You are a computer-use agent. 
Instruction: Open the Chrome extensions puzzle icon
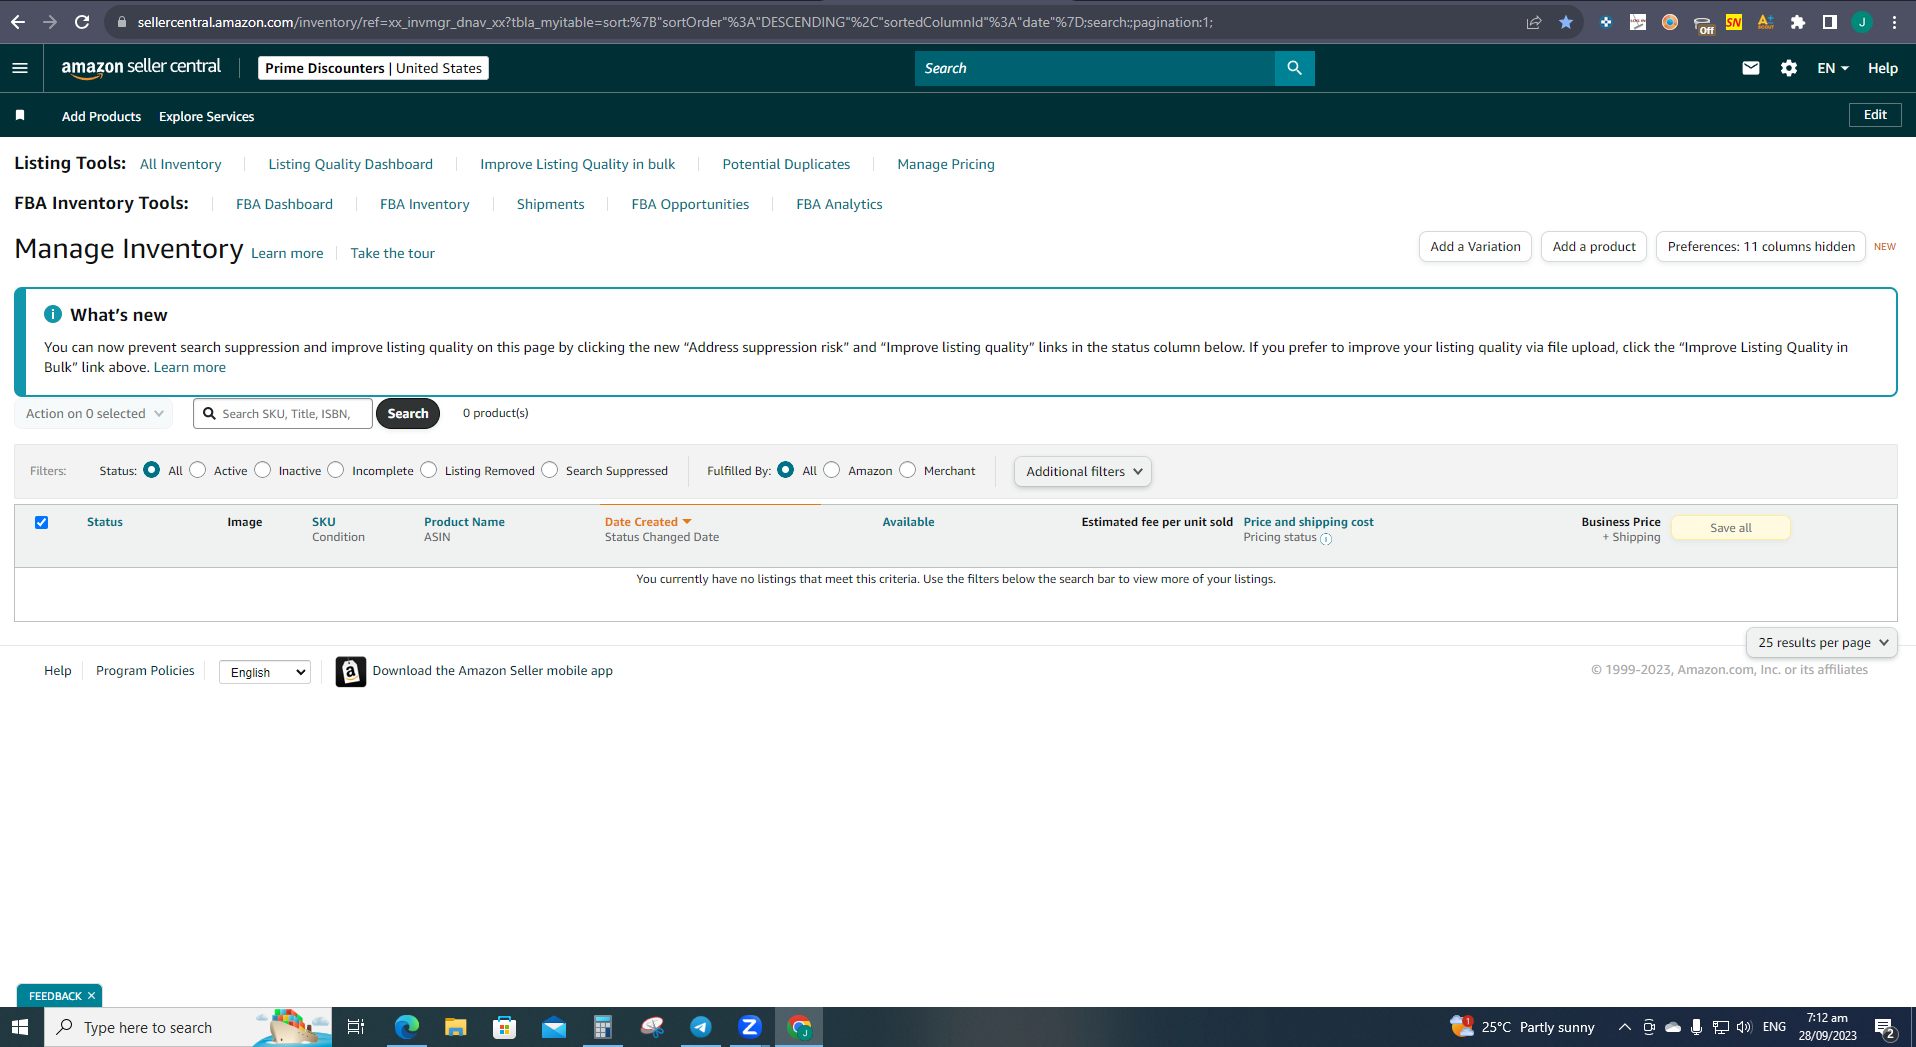(x=1798, y=22)
